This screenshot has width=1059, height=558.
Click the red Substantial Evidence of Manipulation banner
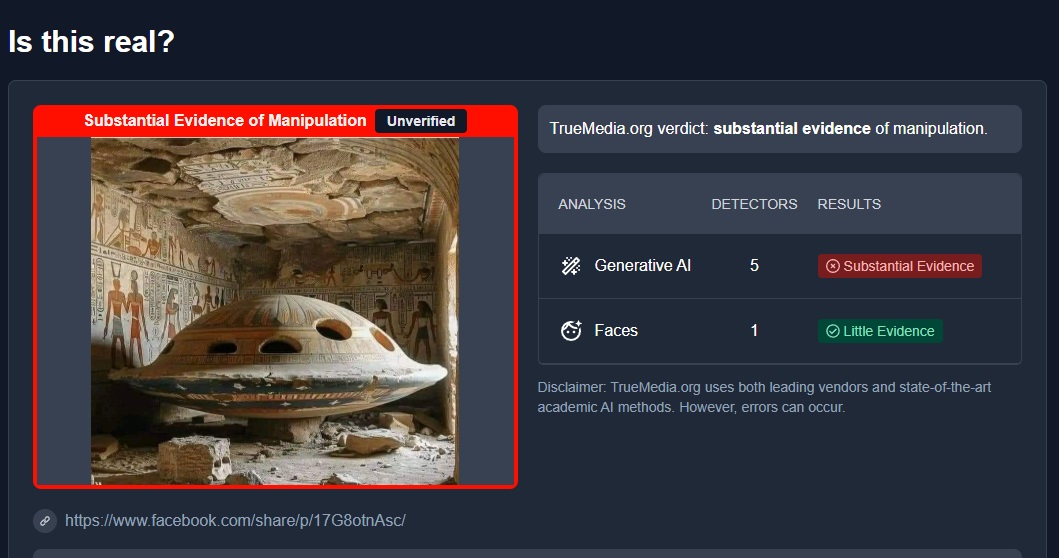225,121
